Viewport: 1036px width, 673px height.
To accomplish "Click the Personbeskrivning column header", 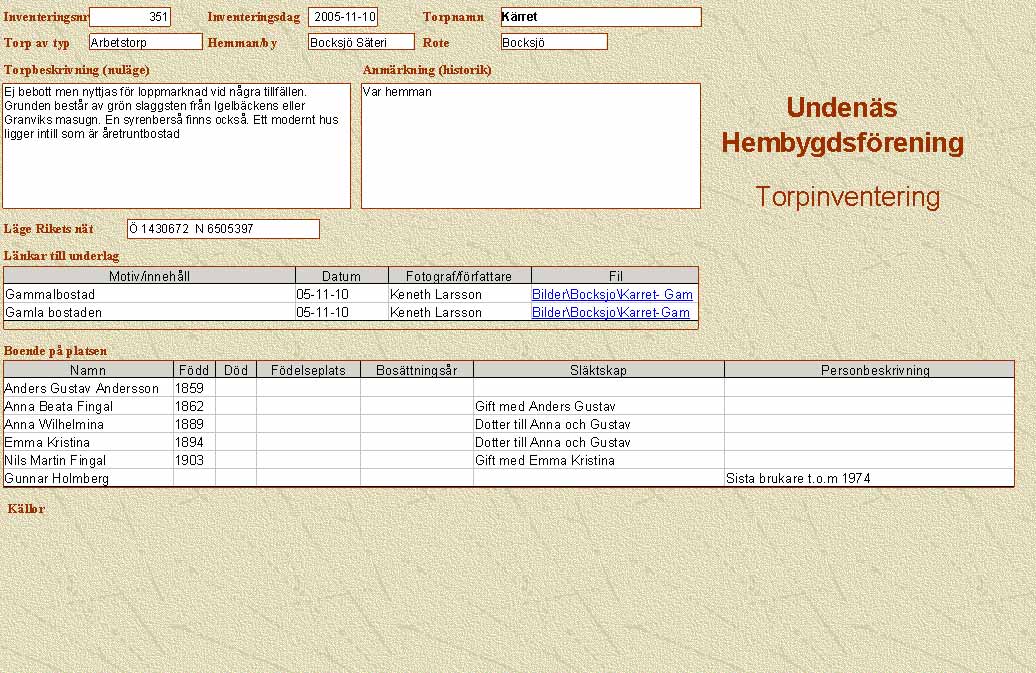I will point(868,370).
